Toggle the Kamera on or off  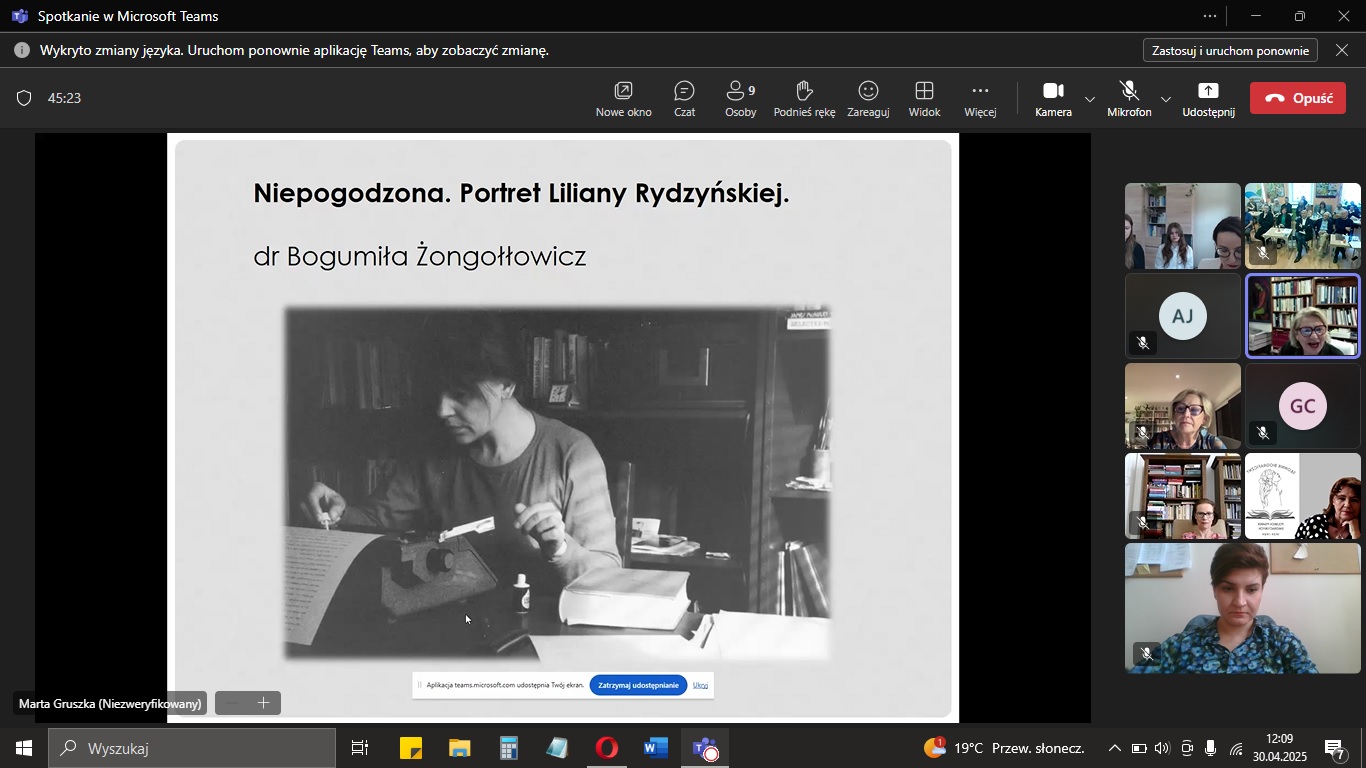(x=1053, y=98)
